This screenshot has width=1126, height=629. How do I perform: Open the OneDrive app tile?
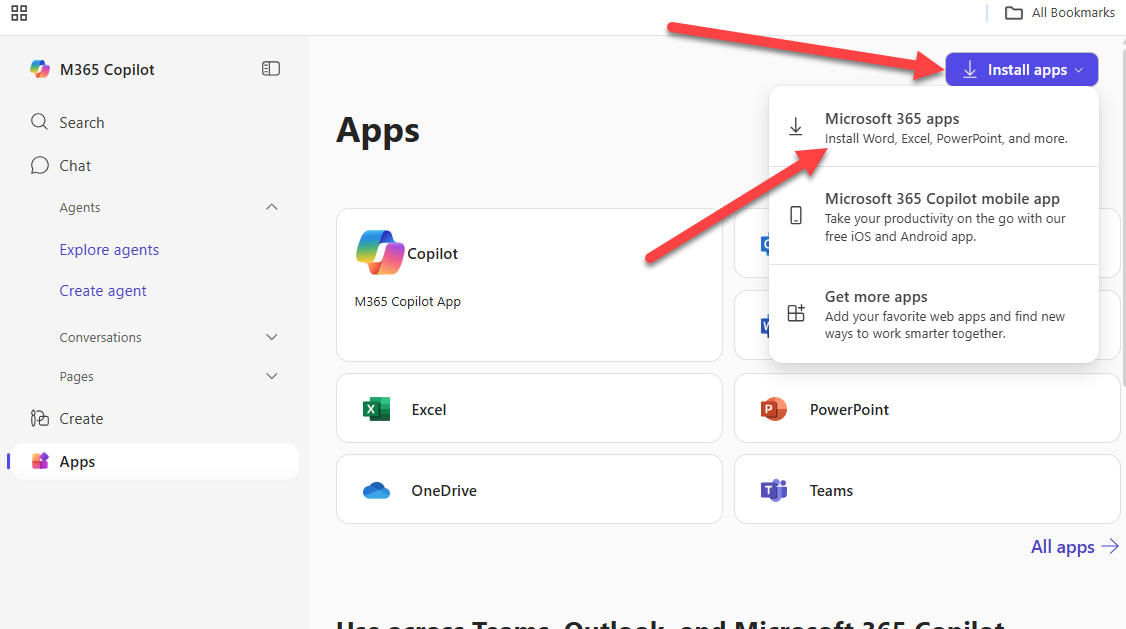(528, 491)
